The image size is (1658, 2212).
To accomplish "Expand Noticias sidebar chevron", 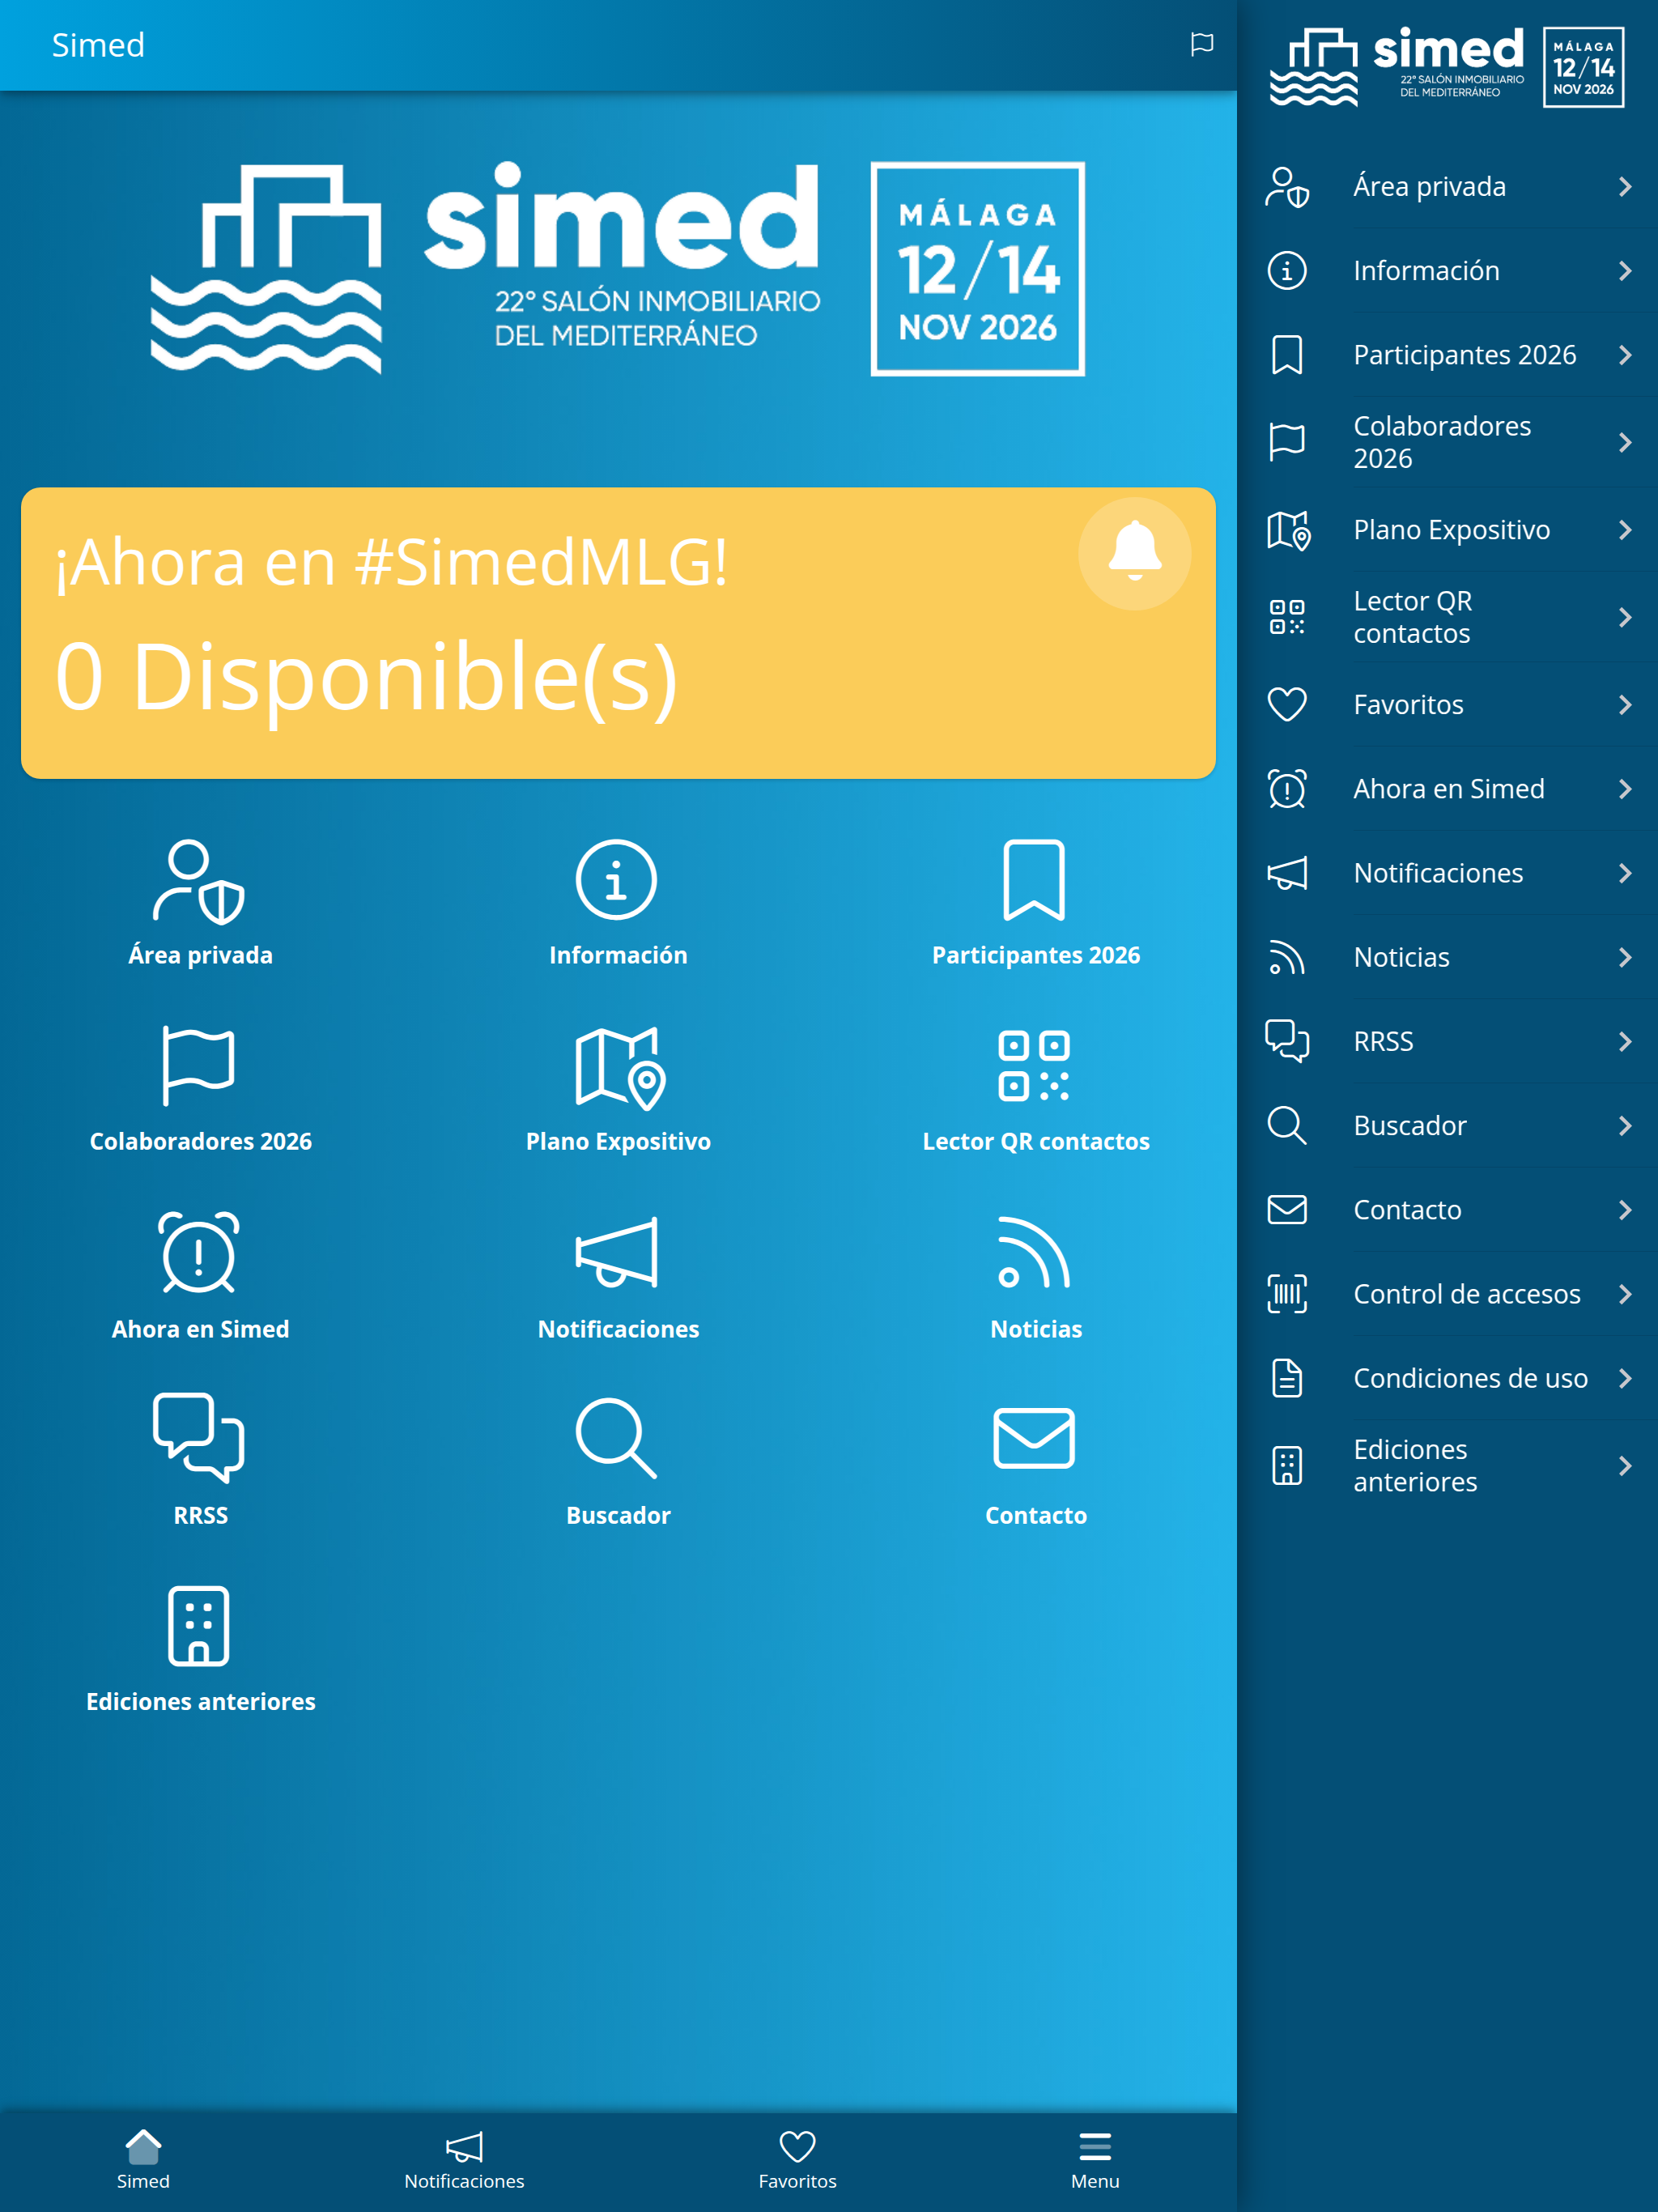I will (x=1625, y=957).
